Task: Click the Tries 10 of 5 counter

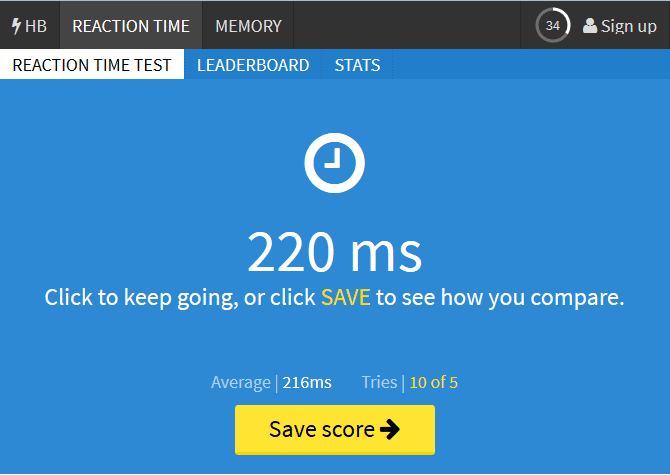Action: (410, 383)
